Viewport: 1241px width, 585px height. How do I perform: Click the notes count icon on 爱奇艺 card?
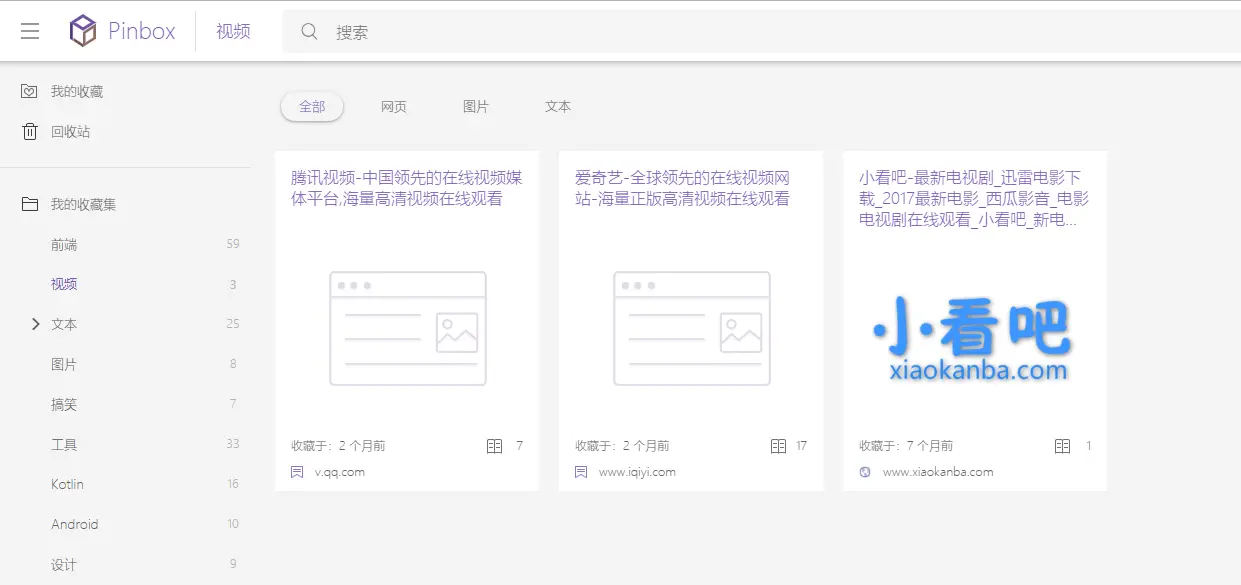(x=777, y=446)
